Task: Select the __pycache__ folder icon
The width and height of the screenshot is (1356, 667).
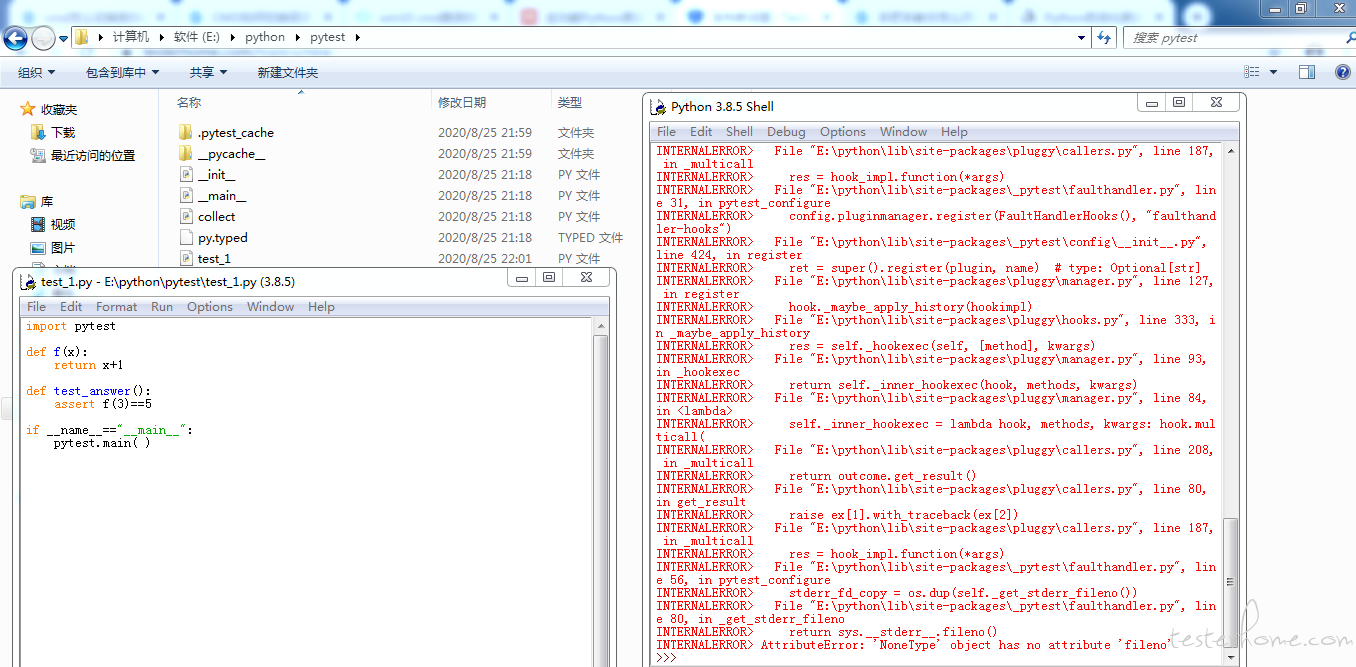Action: 186,153
